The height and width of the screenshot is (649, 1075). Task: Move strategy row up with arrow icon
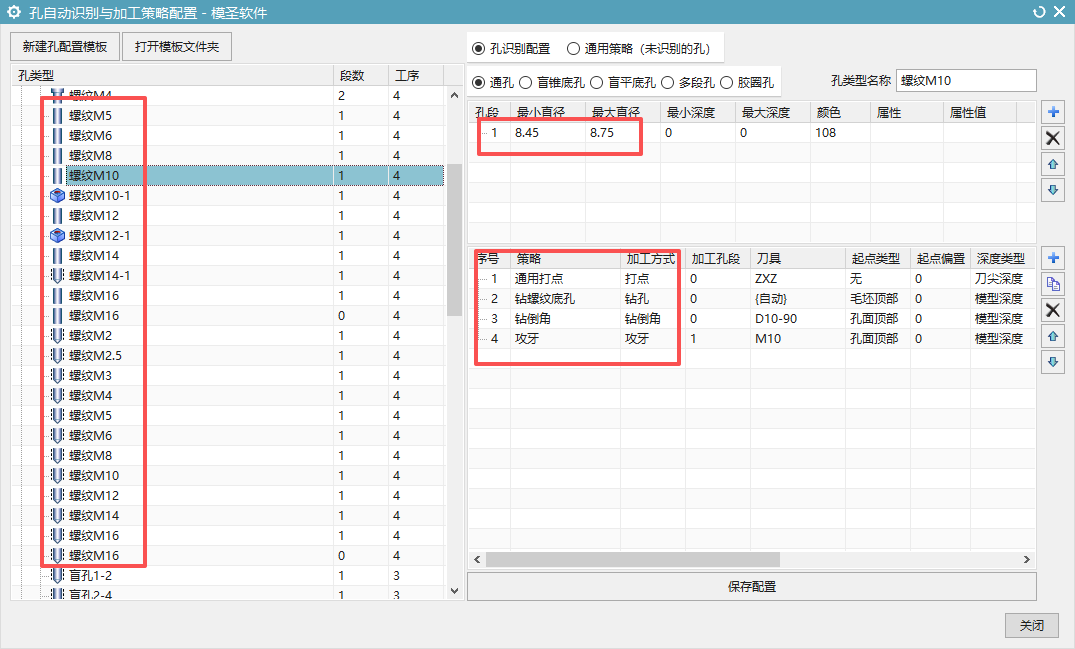coord(1053,336)
